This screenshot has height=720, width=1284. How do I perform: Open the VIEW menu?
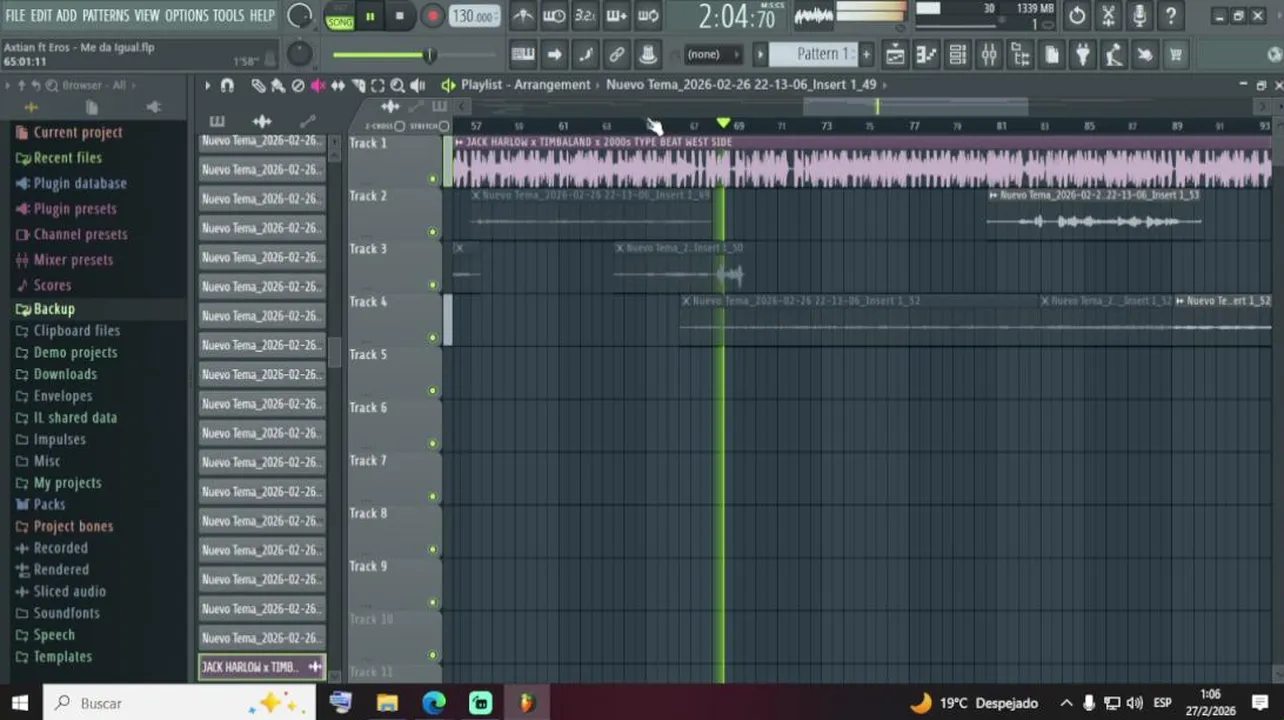[147, 16]
